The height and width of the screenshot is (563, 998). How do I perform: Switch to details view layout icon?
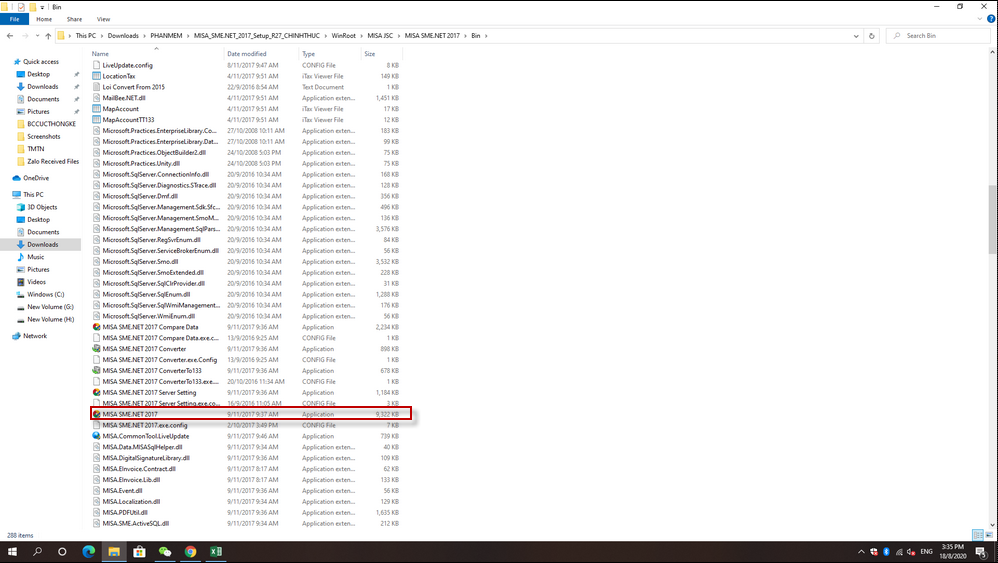[978, 535]
